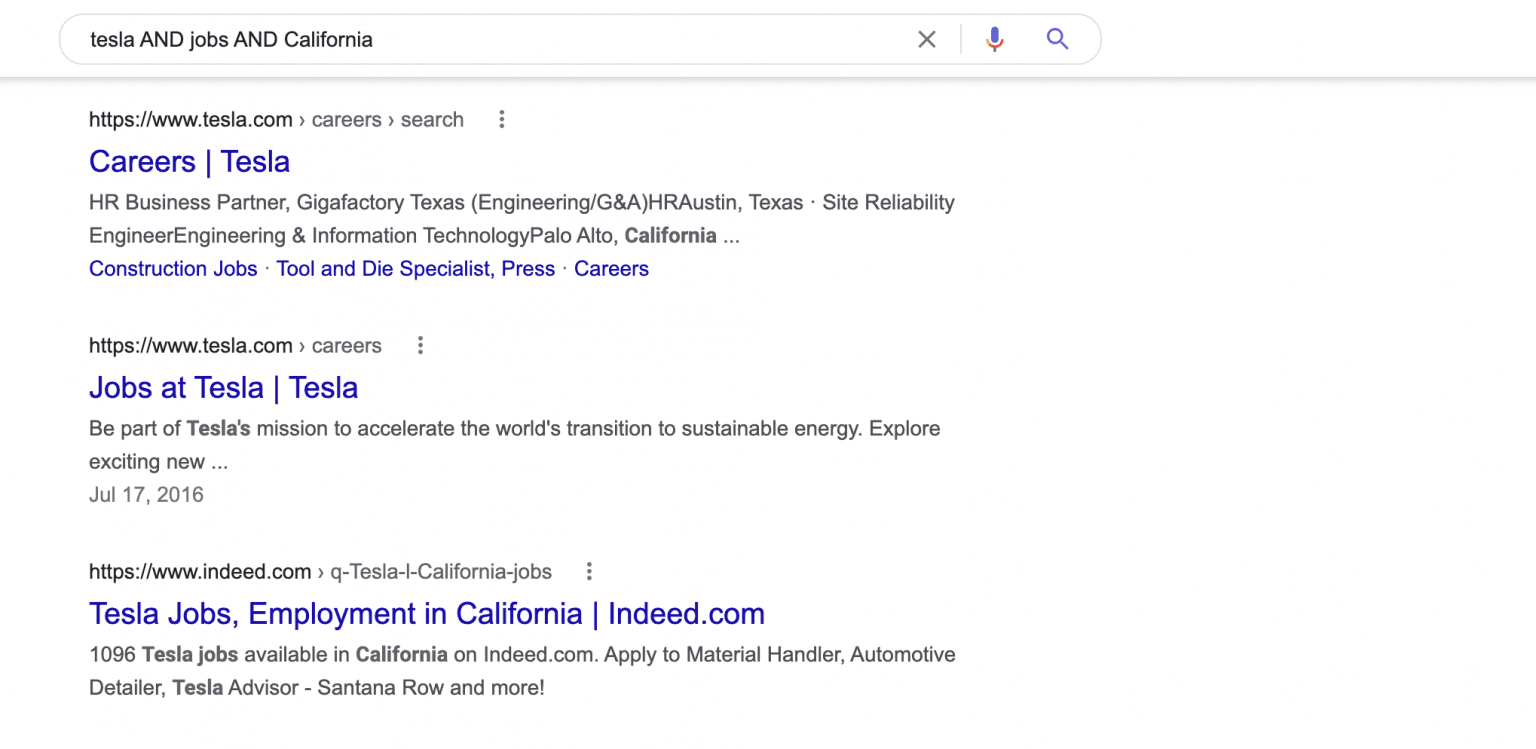The image size is (1536, 749).
Task: Open the three-dot menu beside Careers | Tesla result
Action: click(501, 118)
